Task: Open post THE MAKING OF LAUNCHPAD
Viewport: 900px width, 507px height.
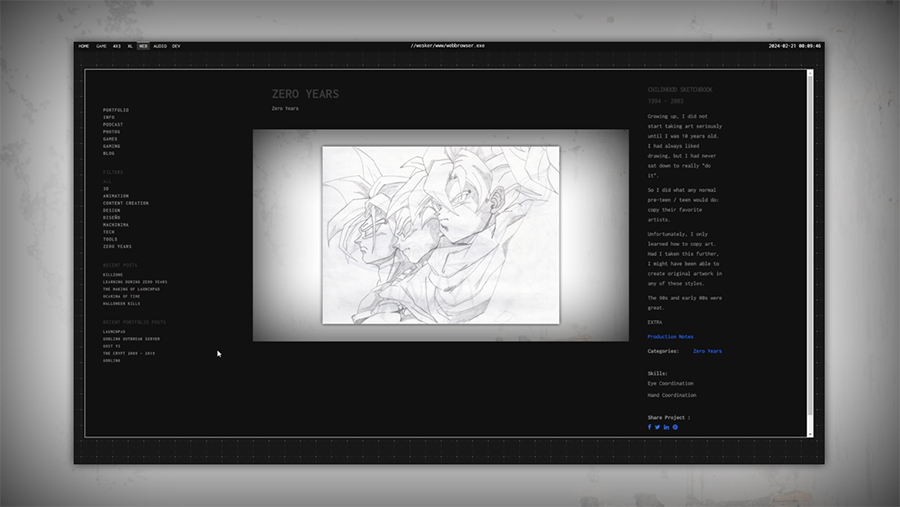Action: point(131,289)
